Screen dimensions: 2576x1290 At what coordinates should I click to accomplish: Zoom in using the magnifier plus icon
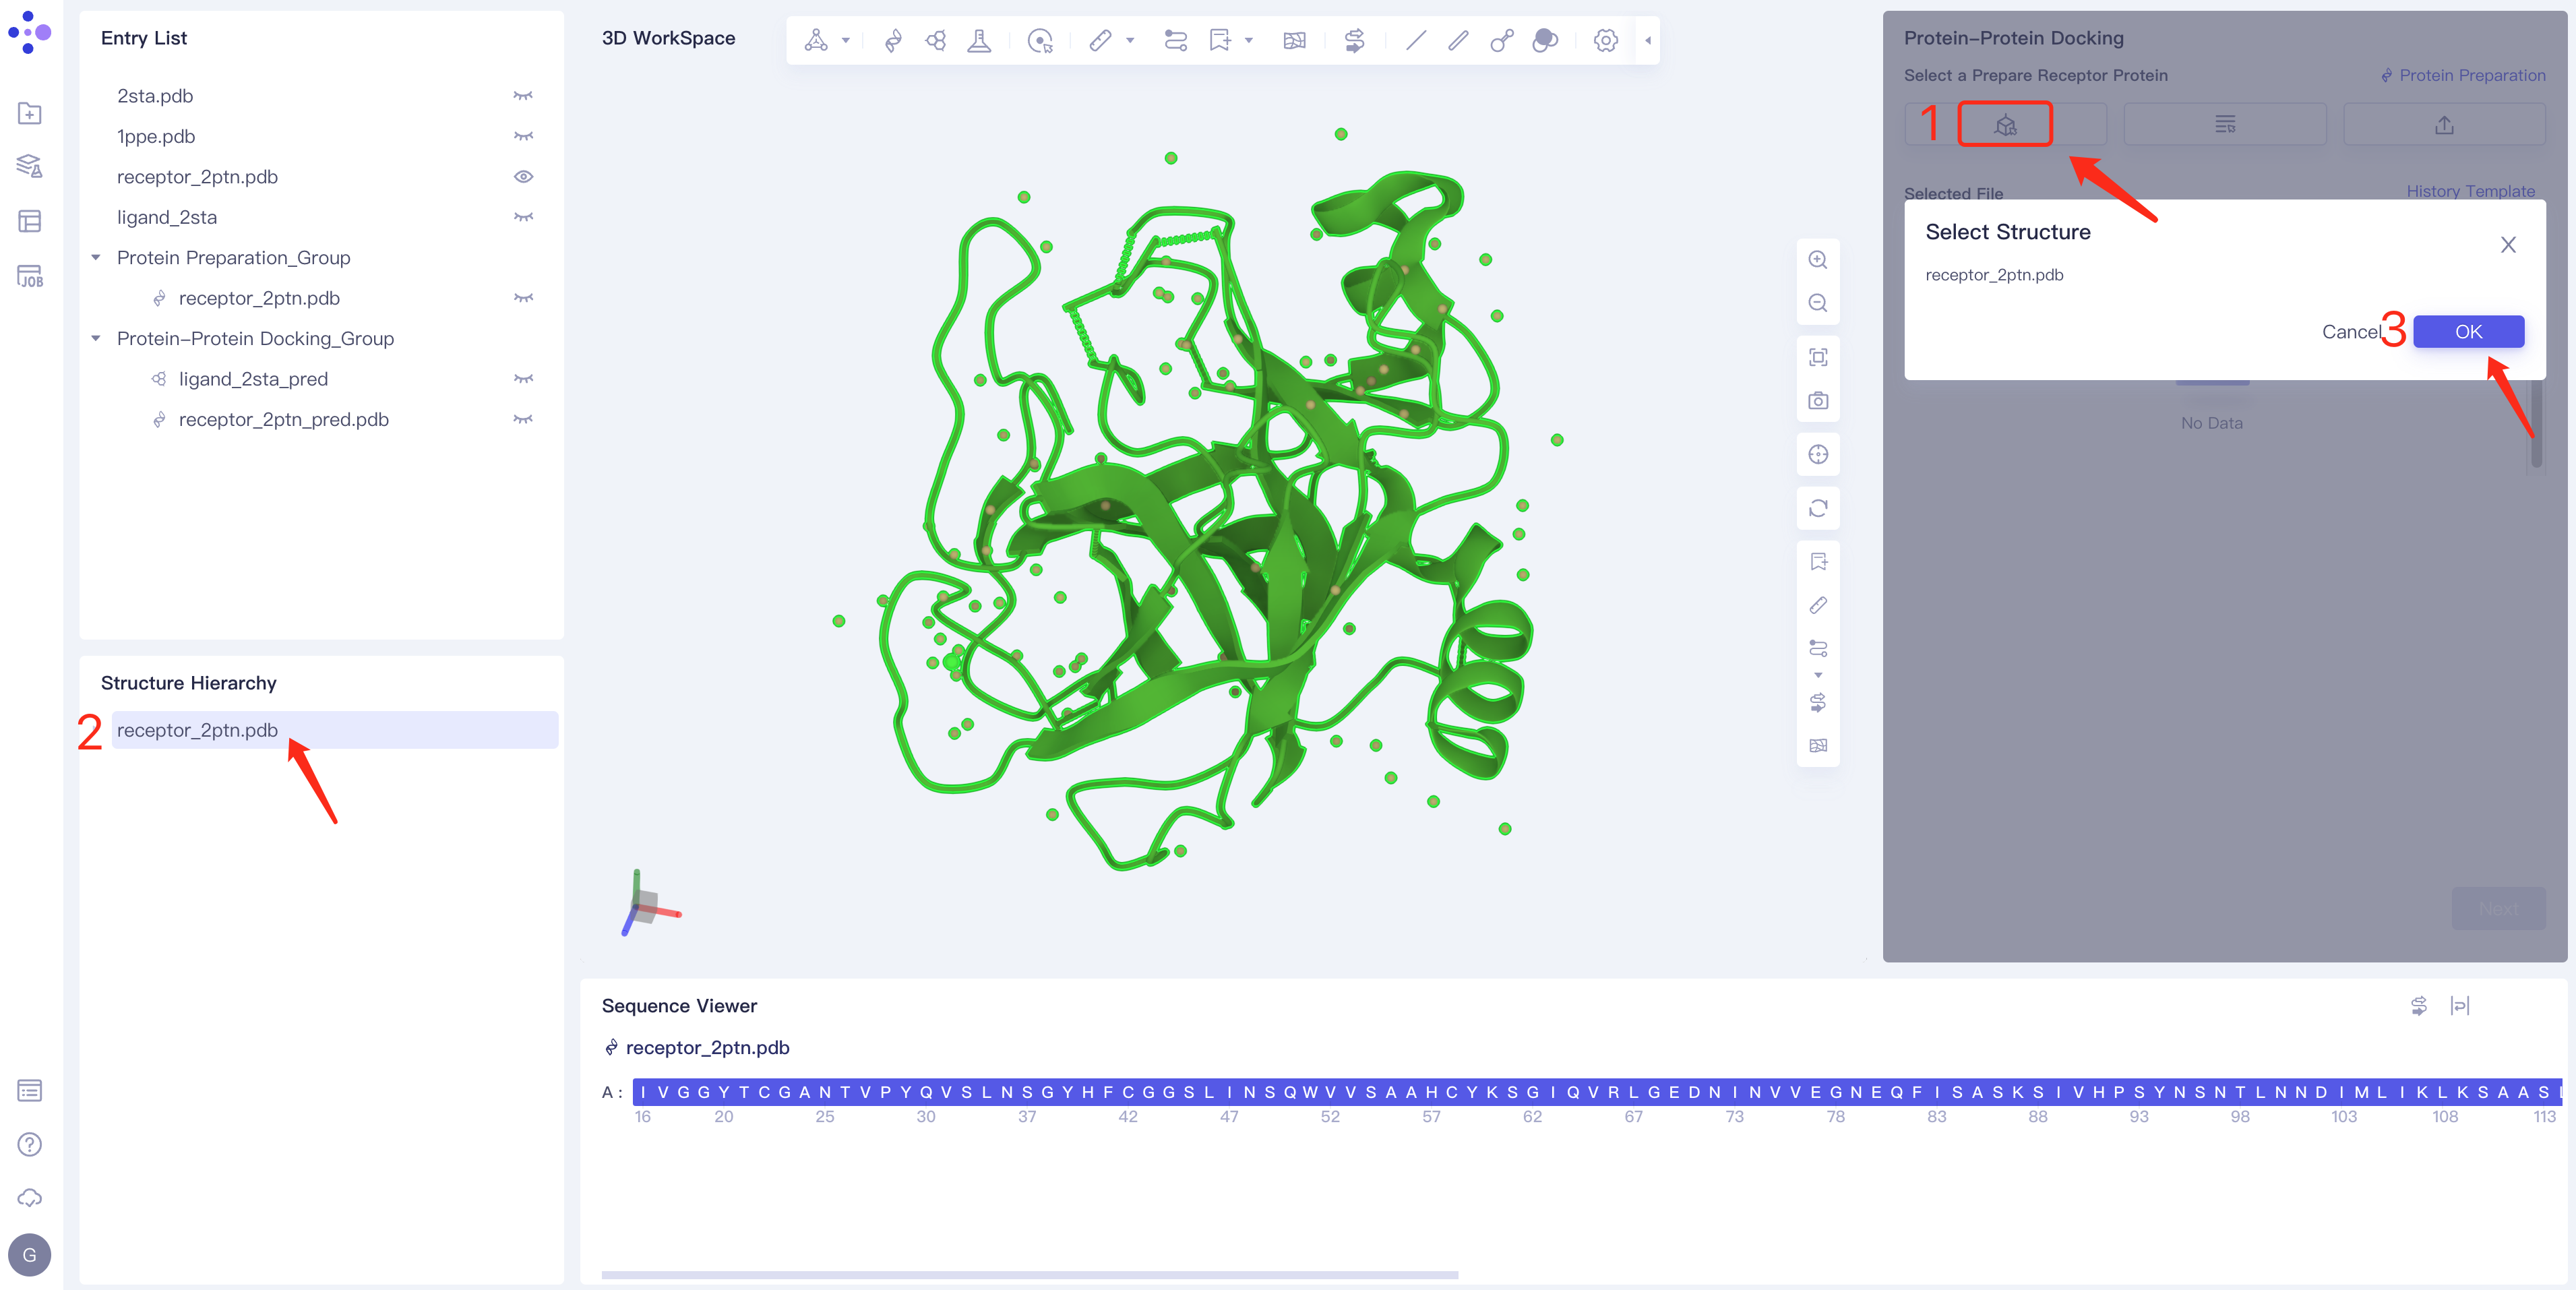point(1818,259)
